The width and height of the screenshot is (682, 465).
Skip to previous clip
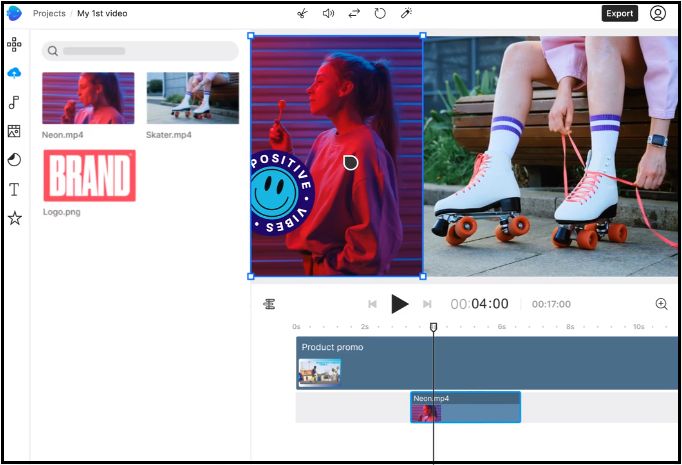click(372, 304)
